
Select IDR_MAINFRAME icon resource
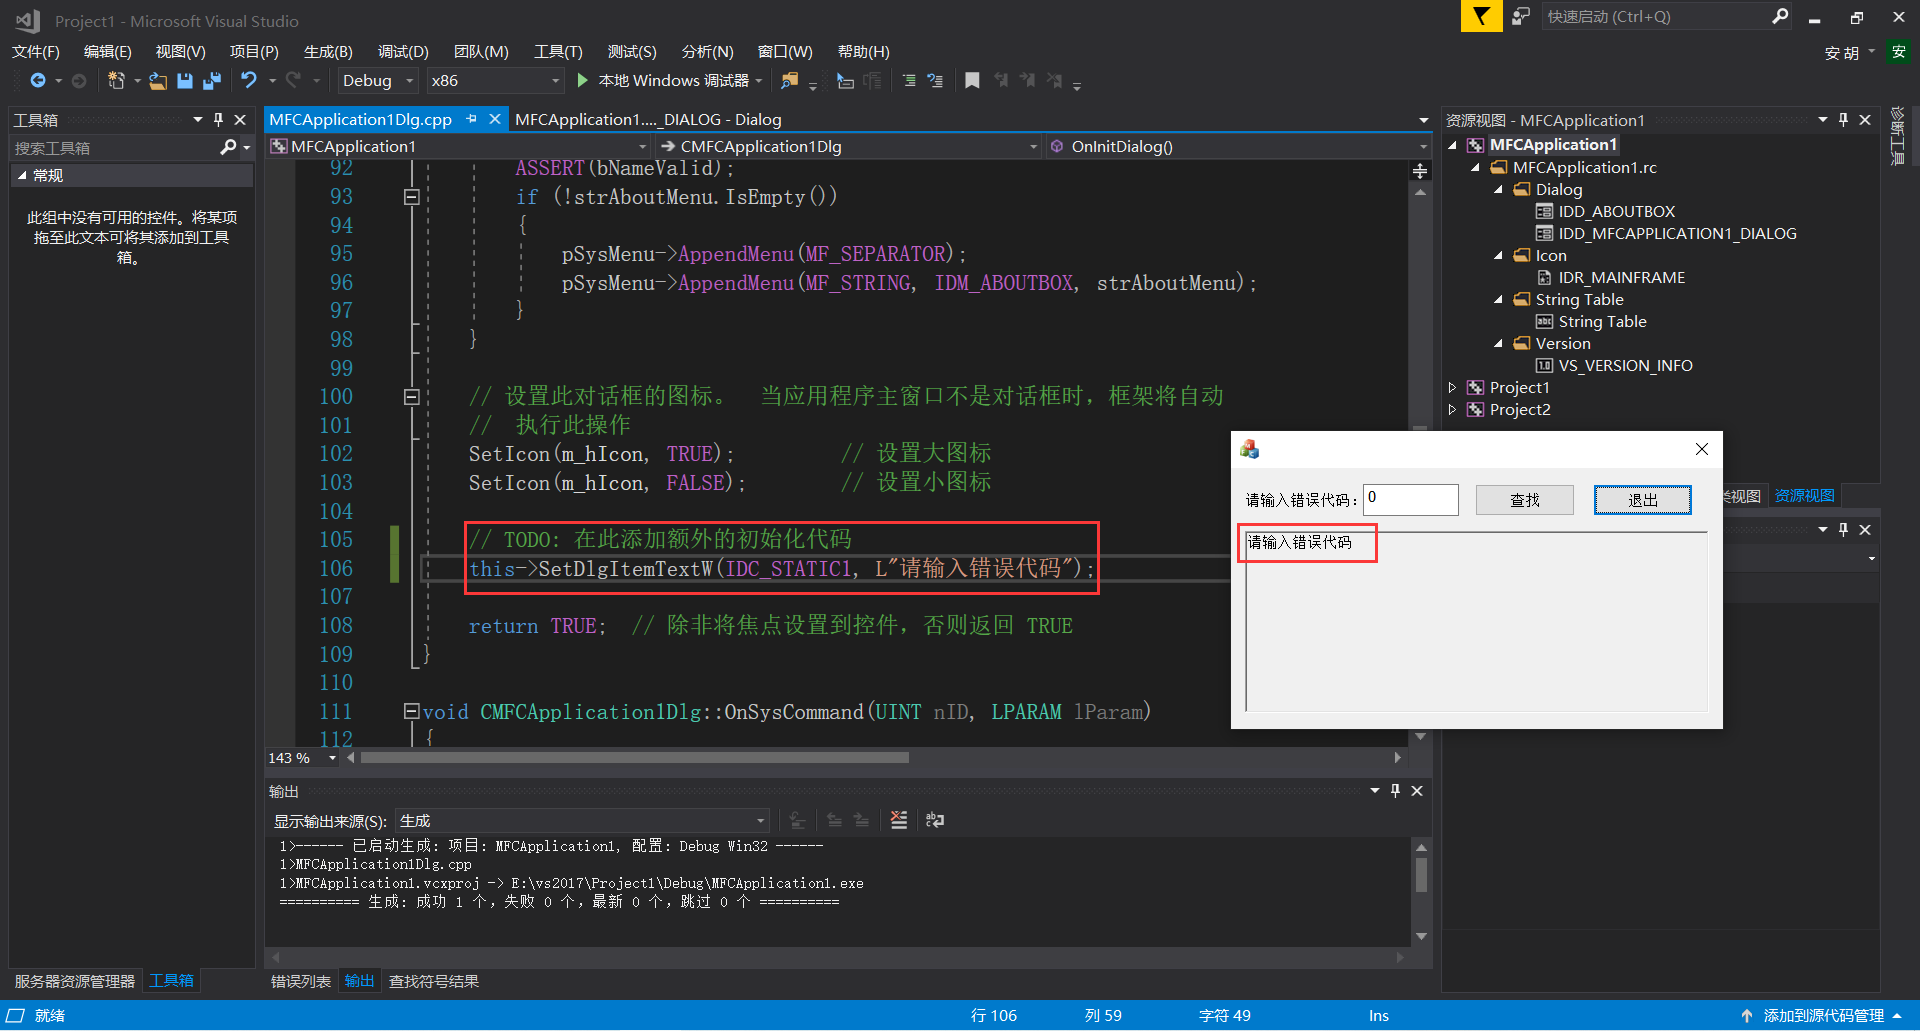tap(1621, 277)
